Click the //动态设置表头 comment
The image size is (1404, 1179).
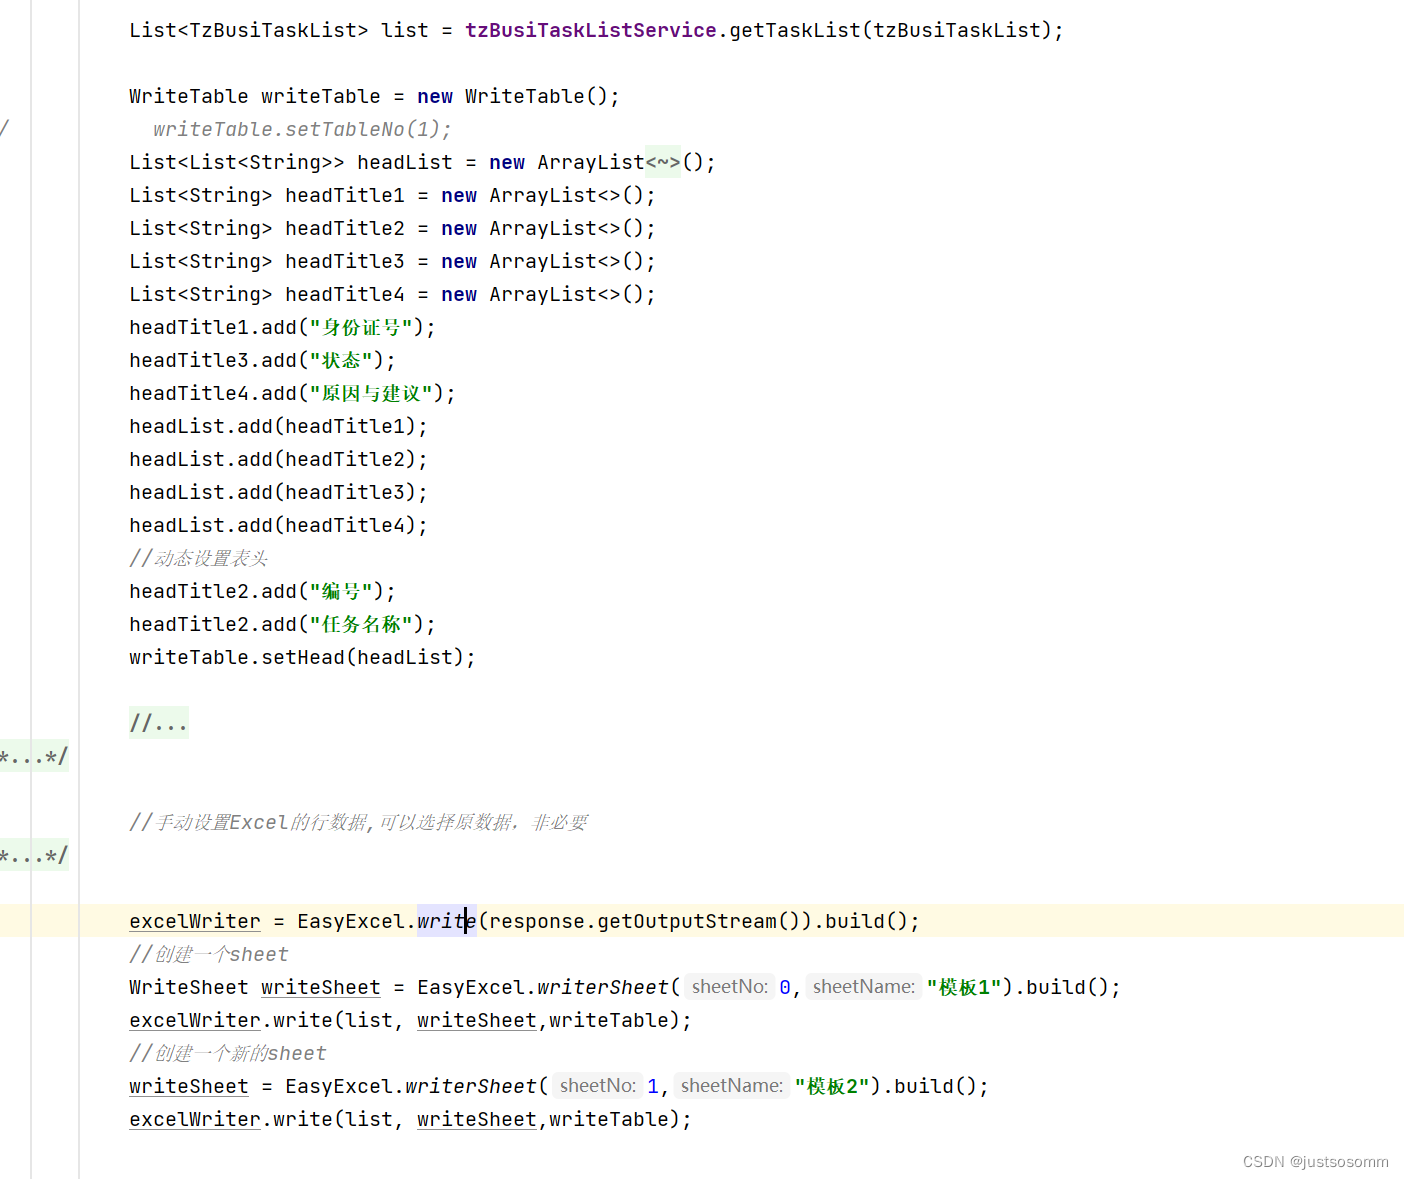point(198,558)
